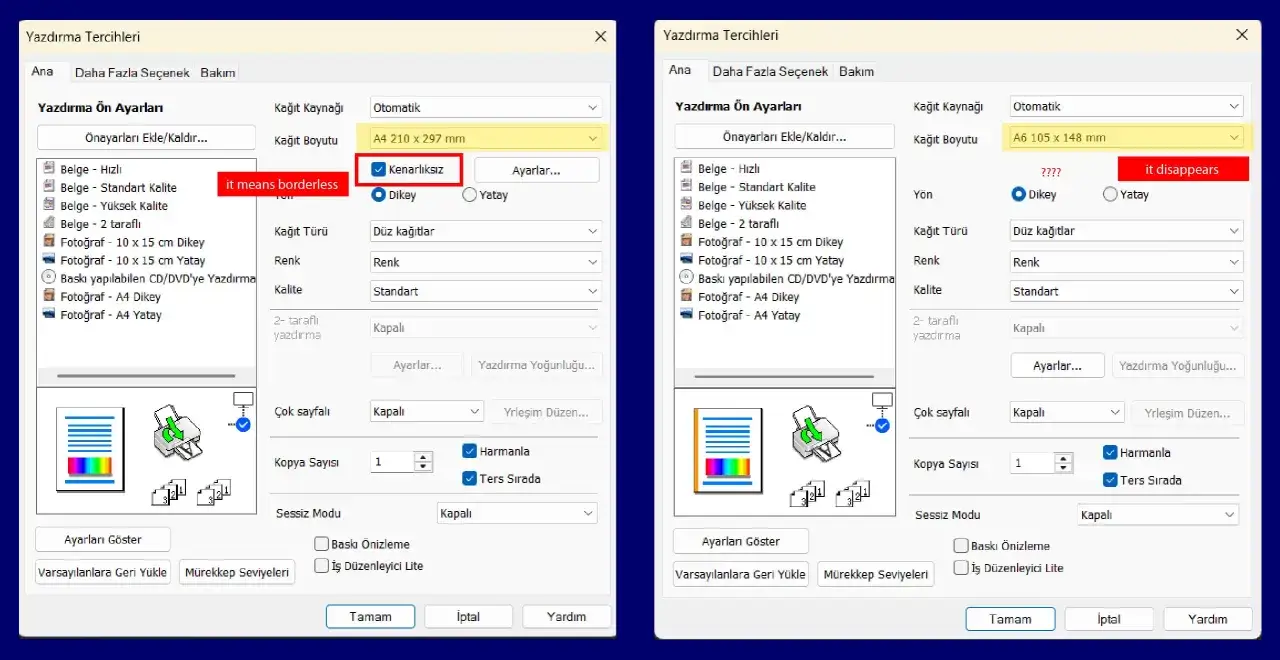1280x660 pixels.
Task: Open Kağıt Boyutu A4 dropdown
Action: (486, 138)
